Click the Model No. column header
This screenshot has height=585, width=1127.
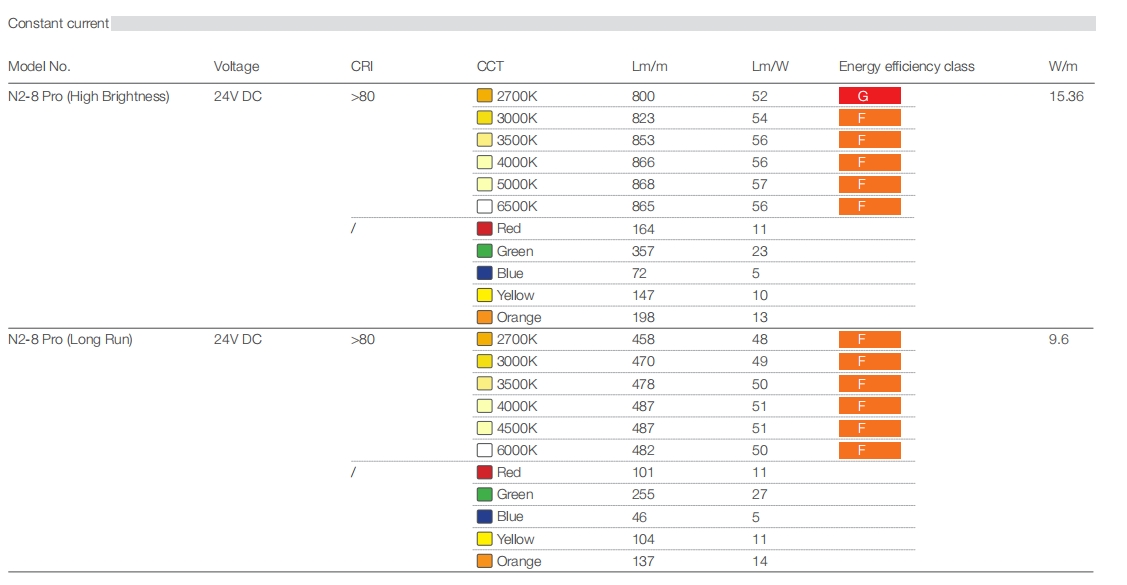39,67
